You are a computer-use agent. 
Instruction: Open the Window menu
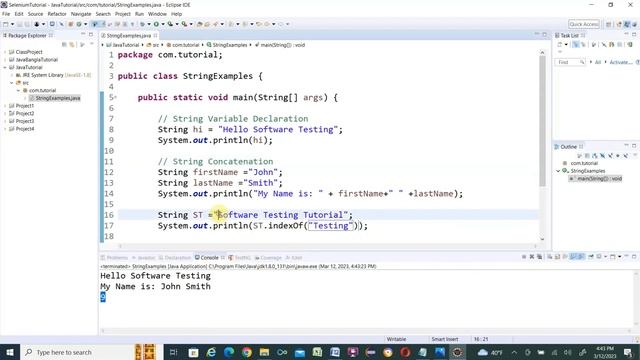point(157,14)
